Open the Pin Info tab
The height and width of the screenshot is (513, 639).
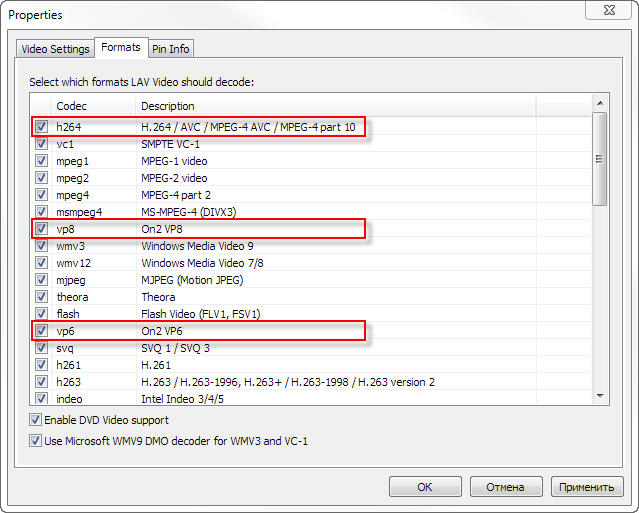tap(171, 48)
